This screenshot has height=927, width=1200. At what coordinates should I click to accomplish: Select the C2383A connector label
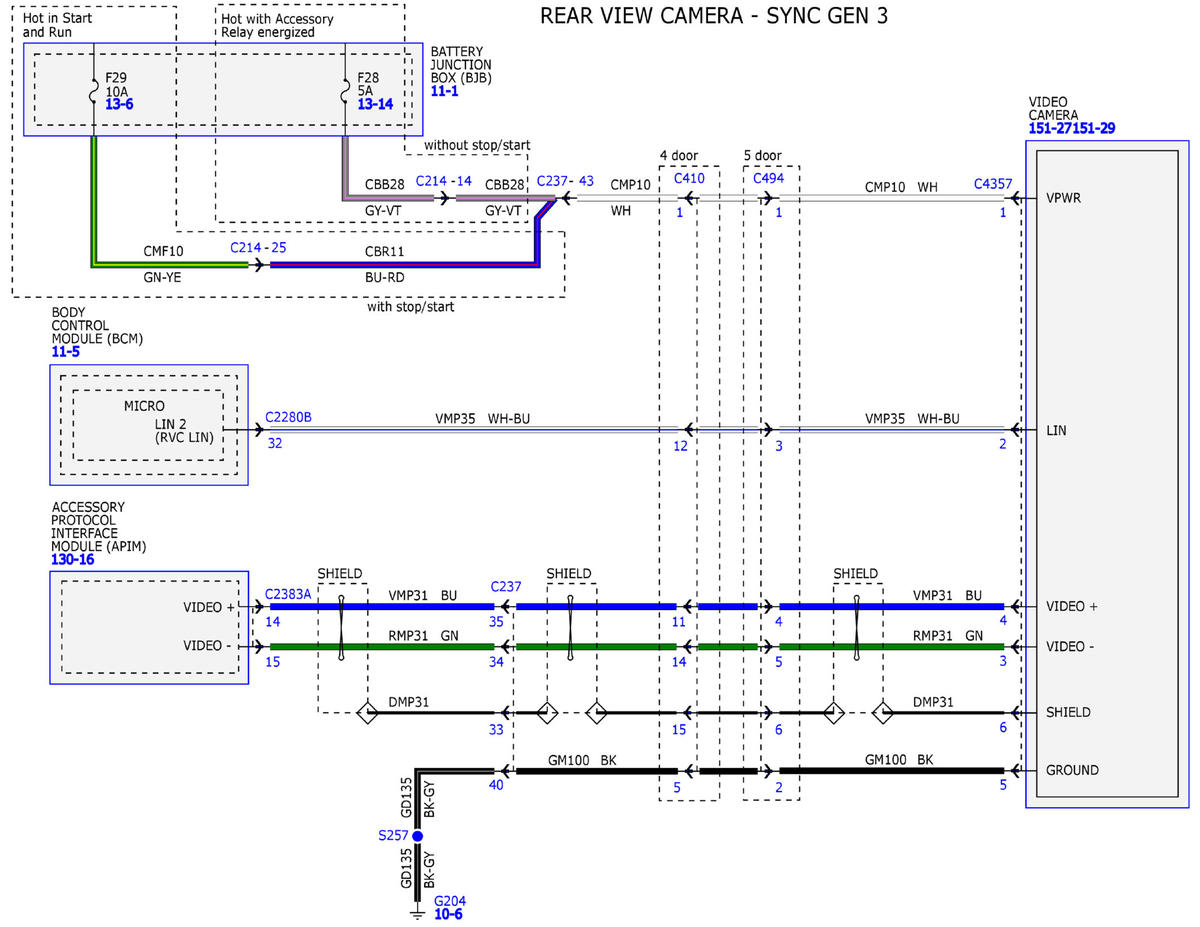point(288,593)
